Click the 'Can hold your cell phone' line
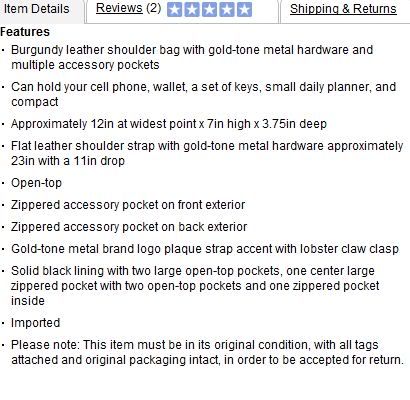This screenshot has height=400, width=410. pos(203,94)
